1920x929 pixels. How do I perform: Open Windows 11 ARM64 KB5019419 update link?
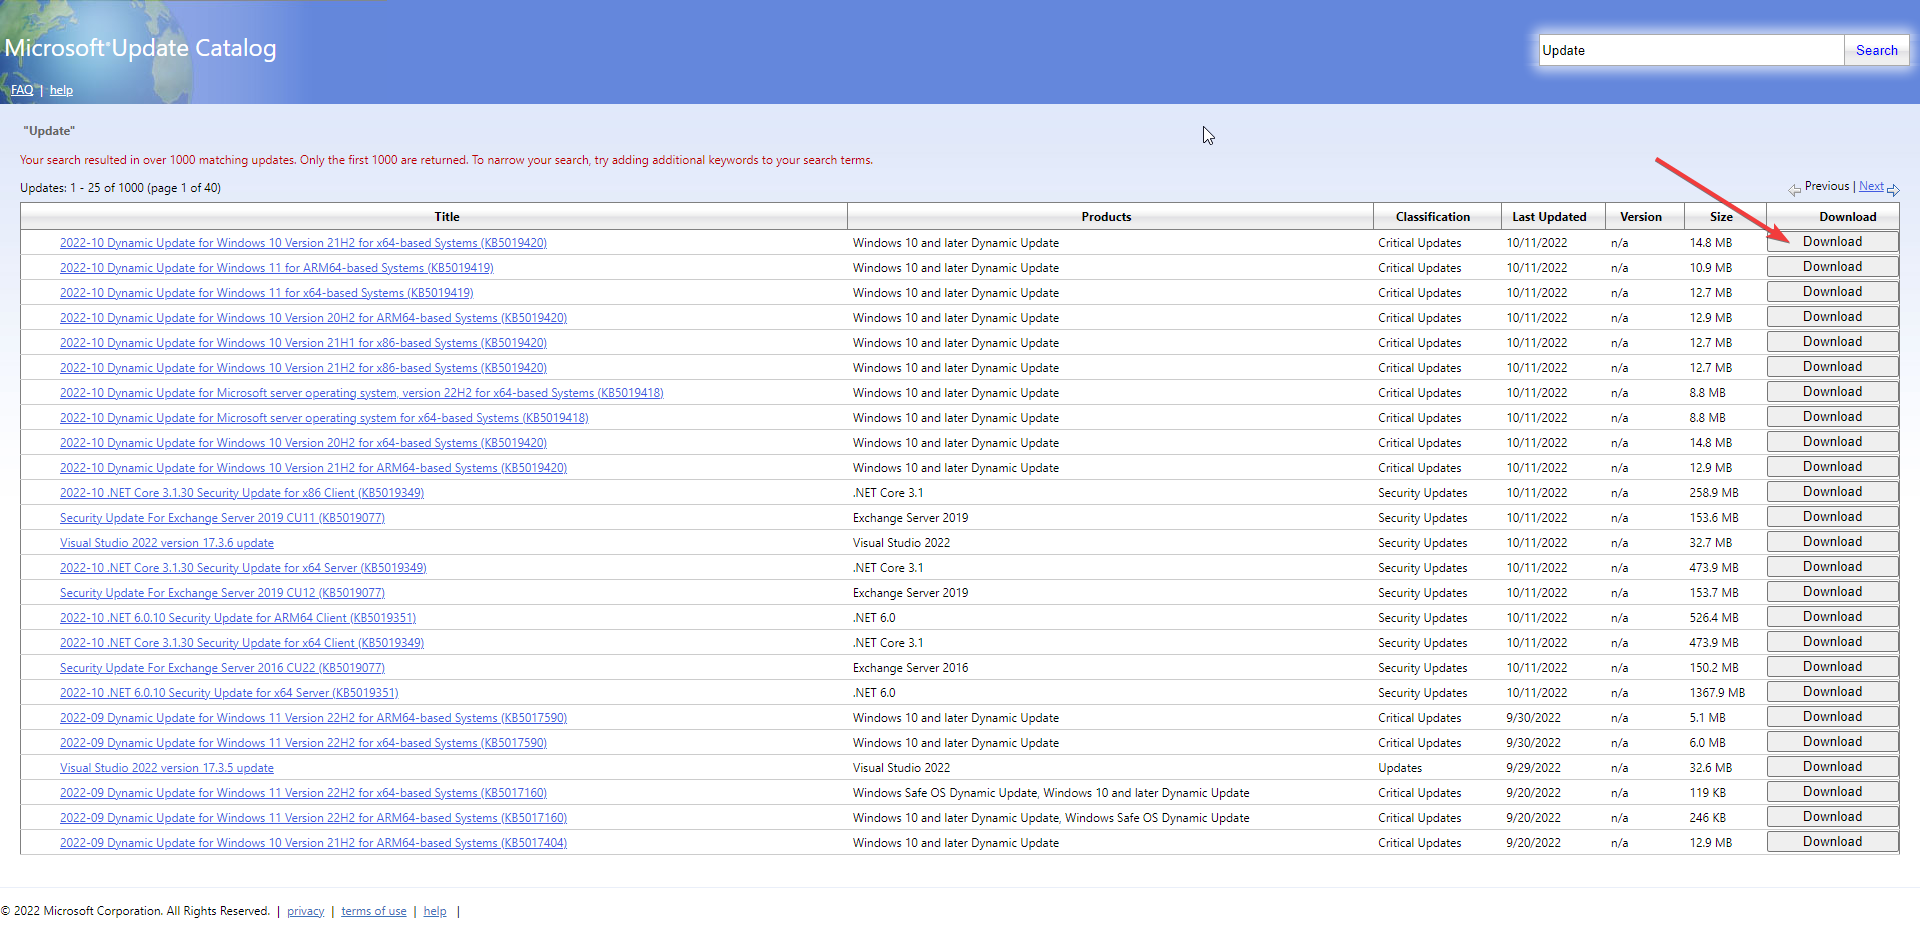click(x=277, y=268)
